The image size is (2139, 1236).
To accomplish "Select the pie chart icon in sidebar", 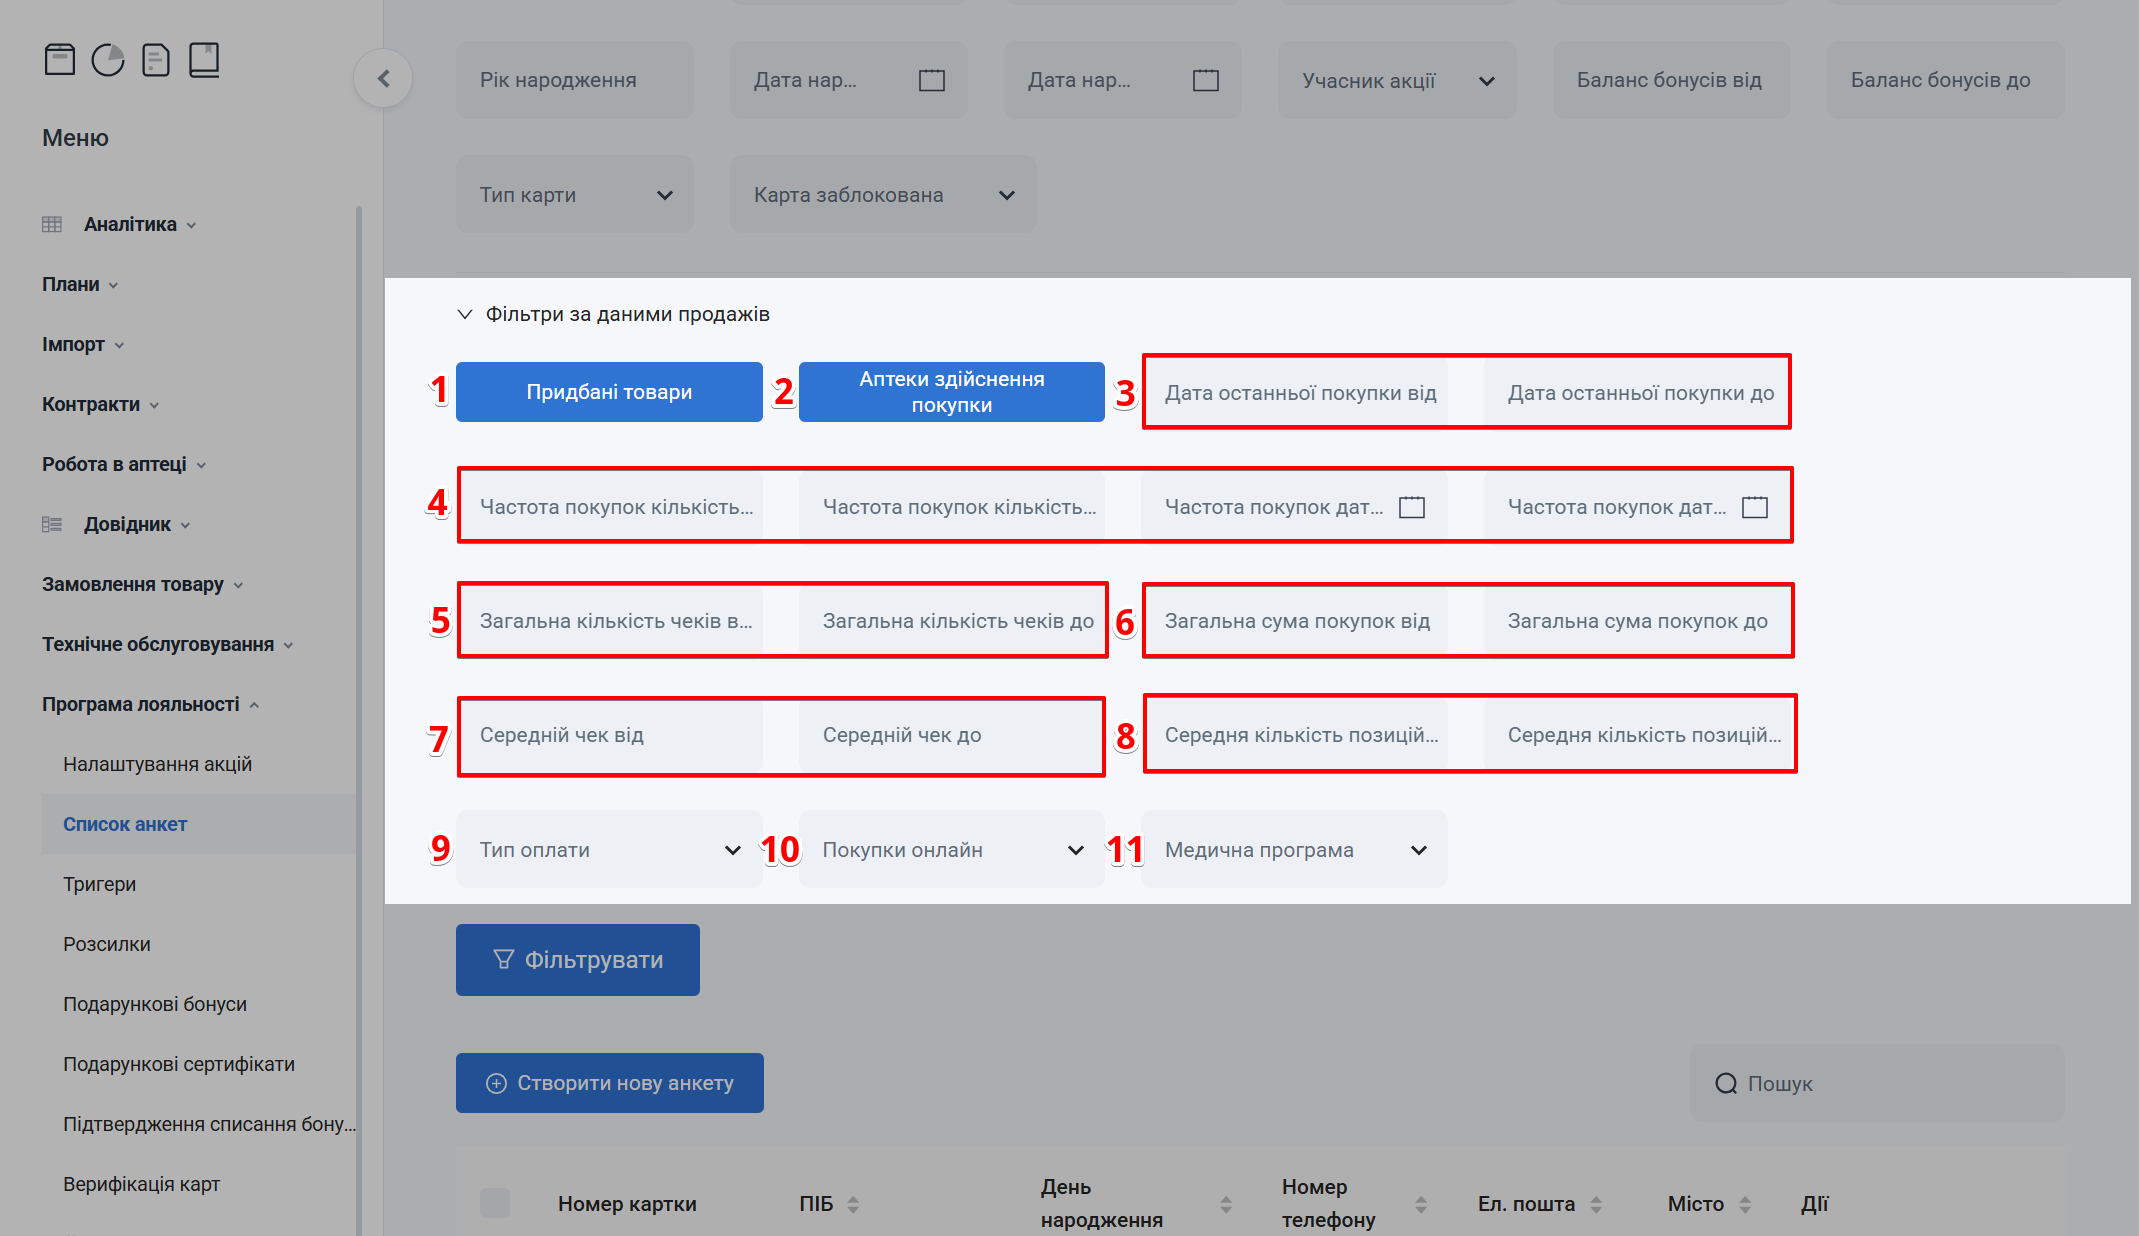I will pos(107,59).
